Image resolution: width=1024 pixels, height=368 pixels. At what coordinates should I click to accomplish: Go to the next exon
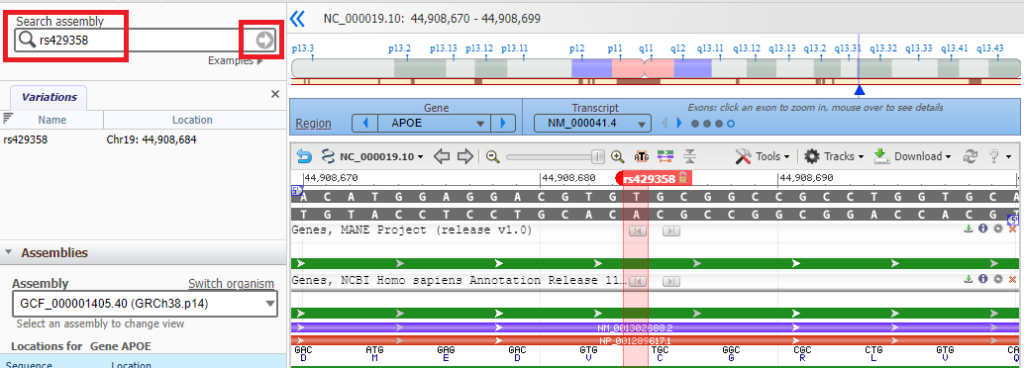(679, 123)
